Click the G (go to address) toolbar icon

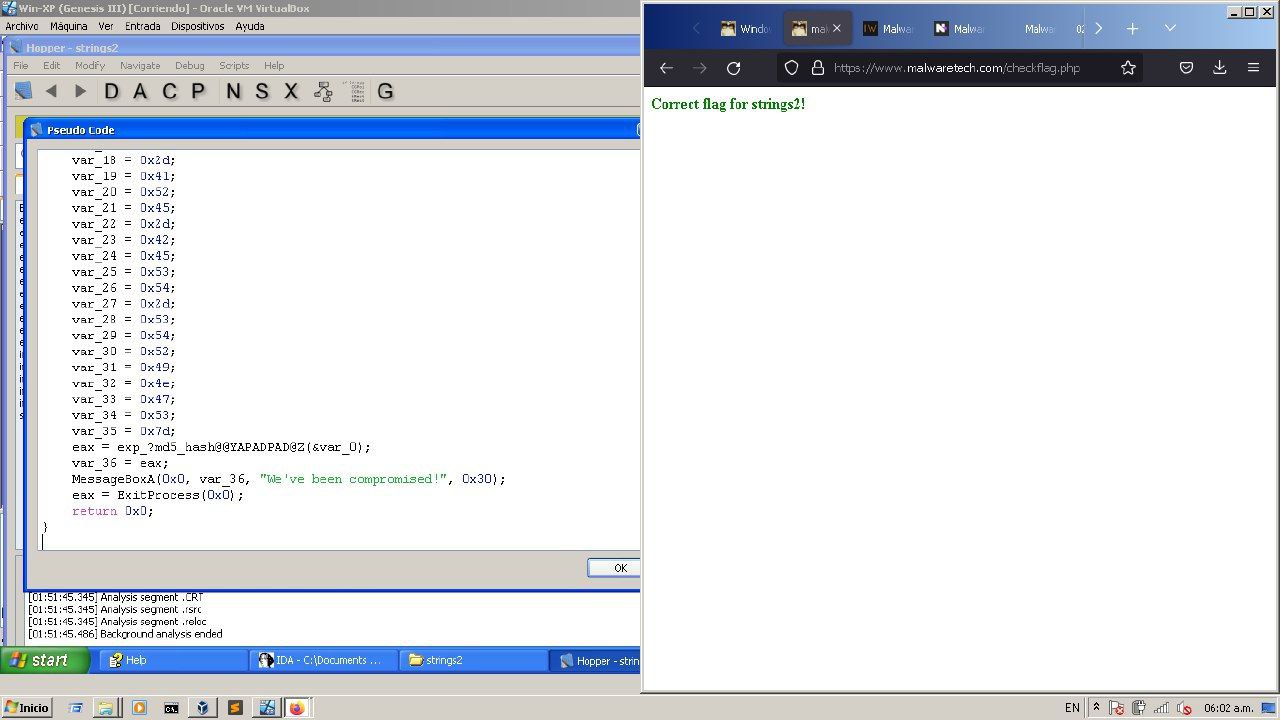[385, 90]
